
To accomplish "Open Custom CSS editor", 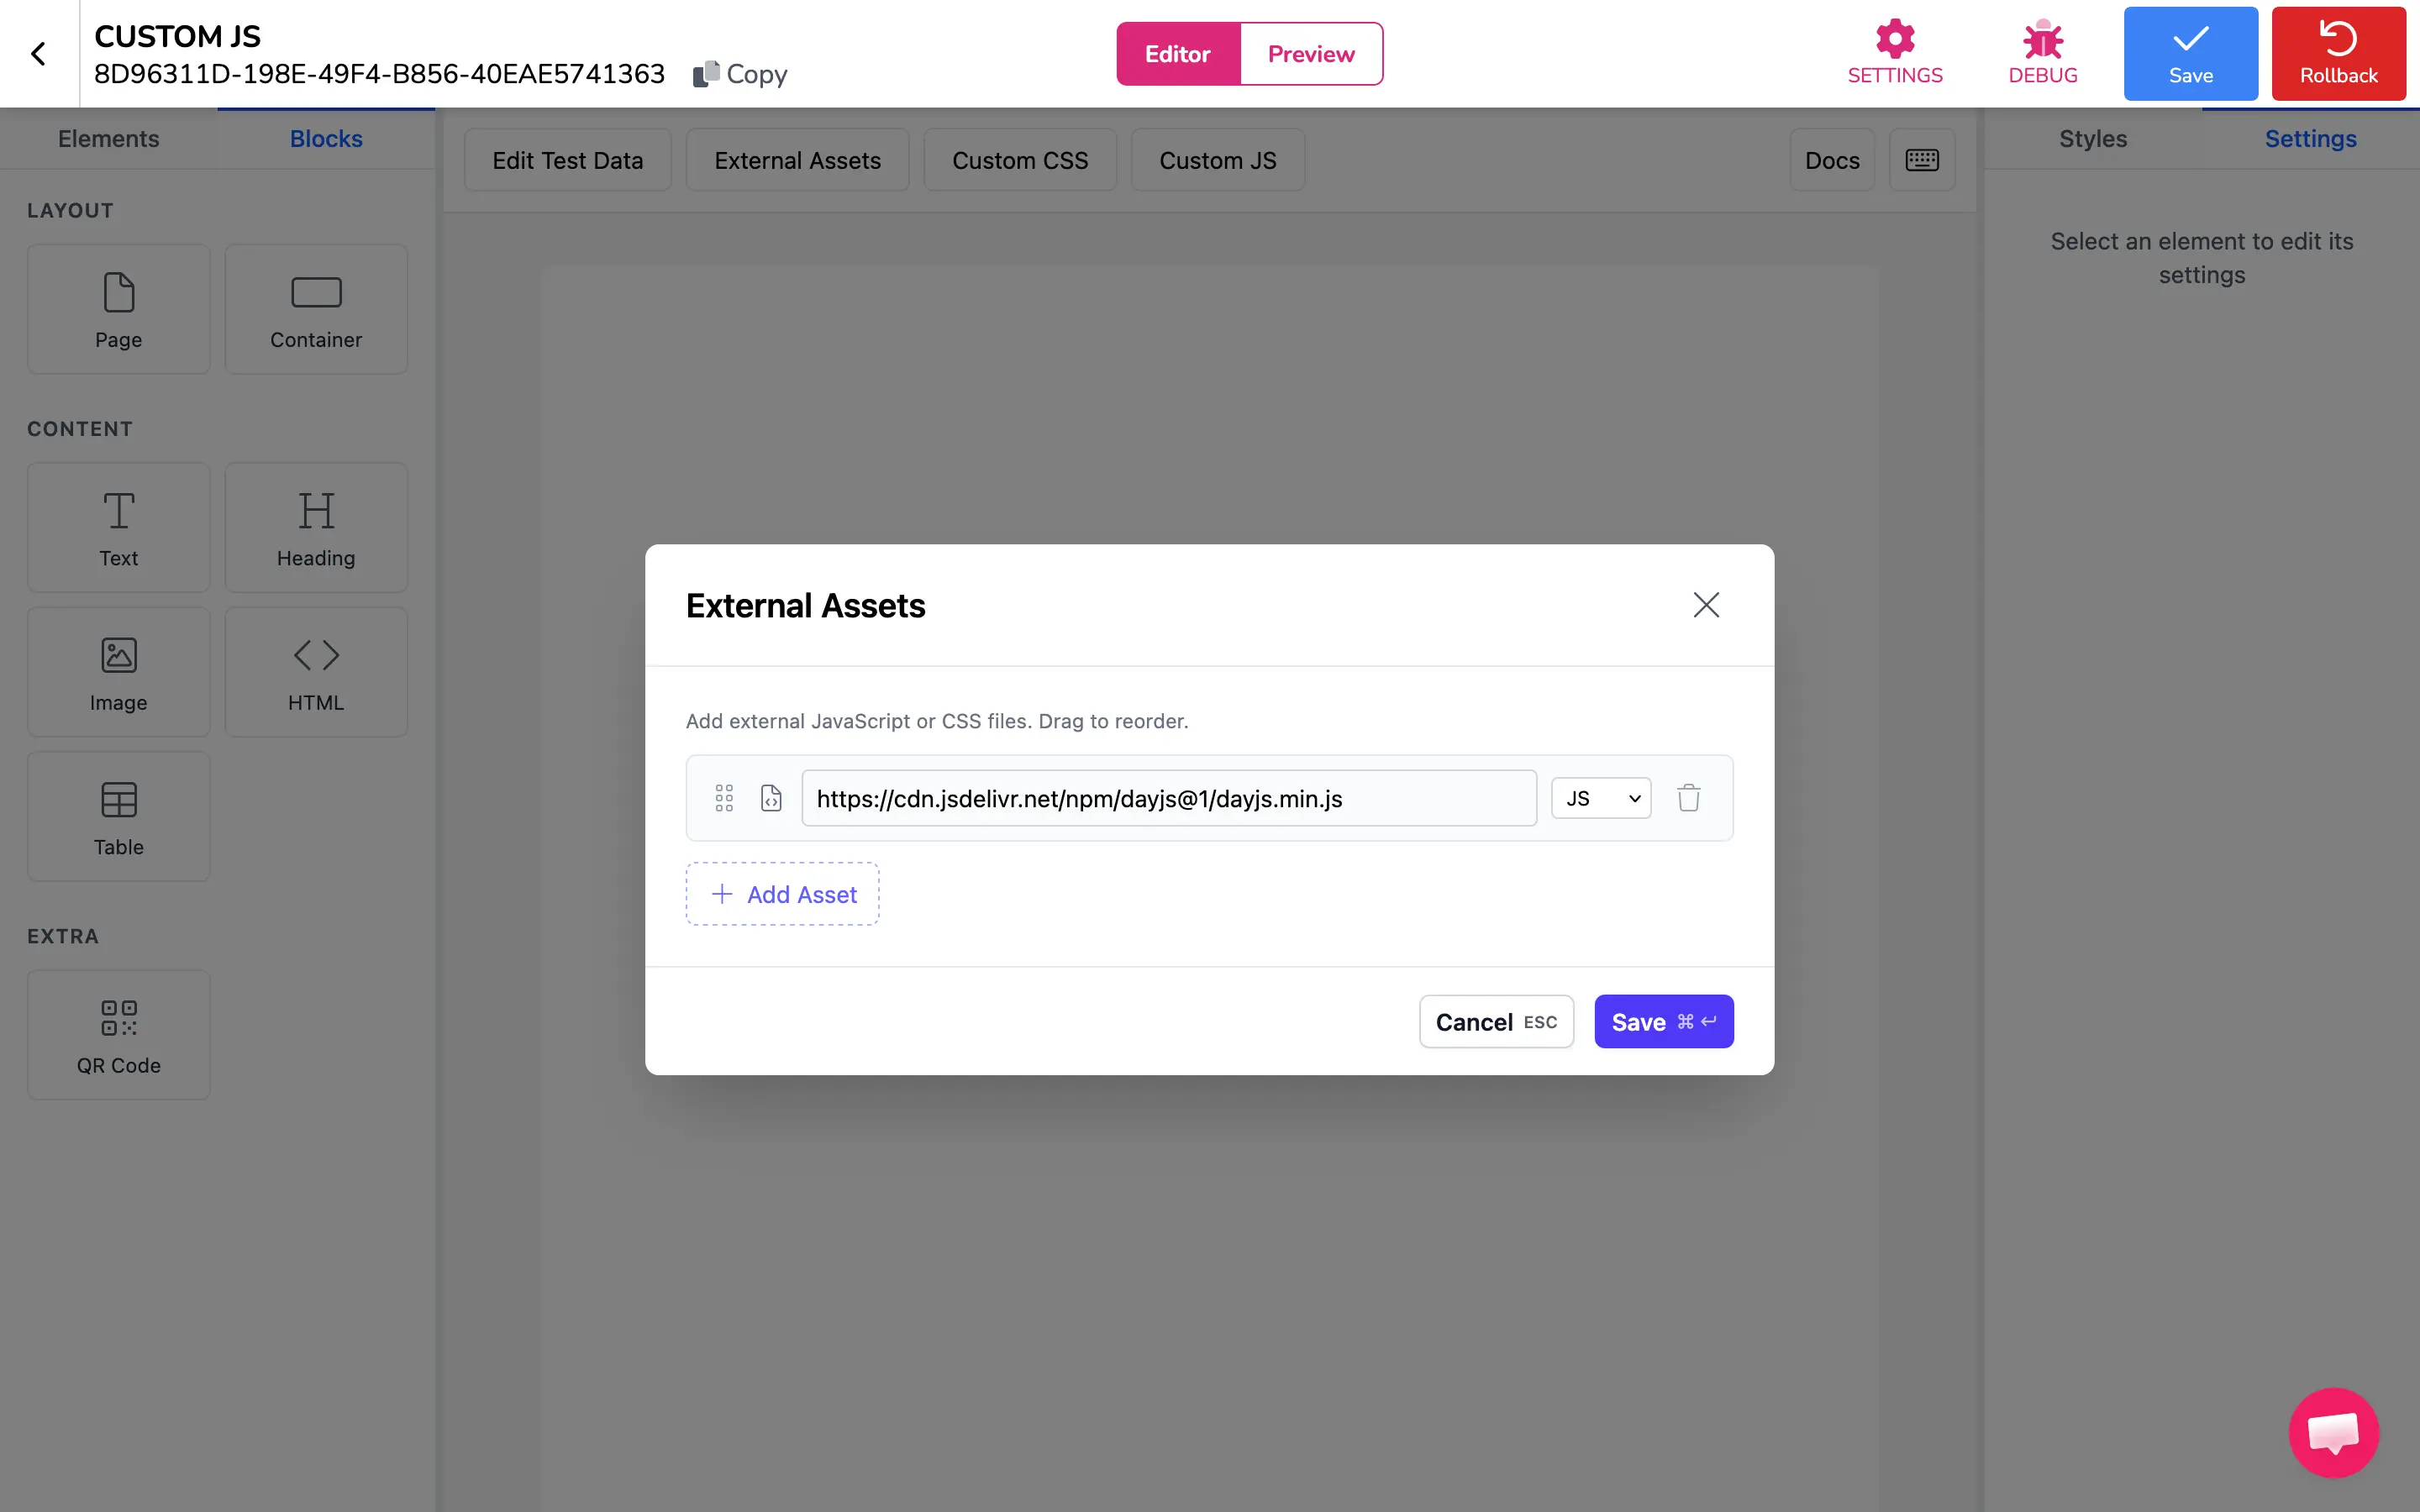I will (x=1019, y=160).
